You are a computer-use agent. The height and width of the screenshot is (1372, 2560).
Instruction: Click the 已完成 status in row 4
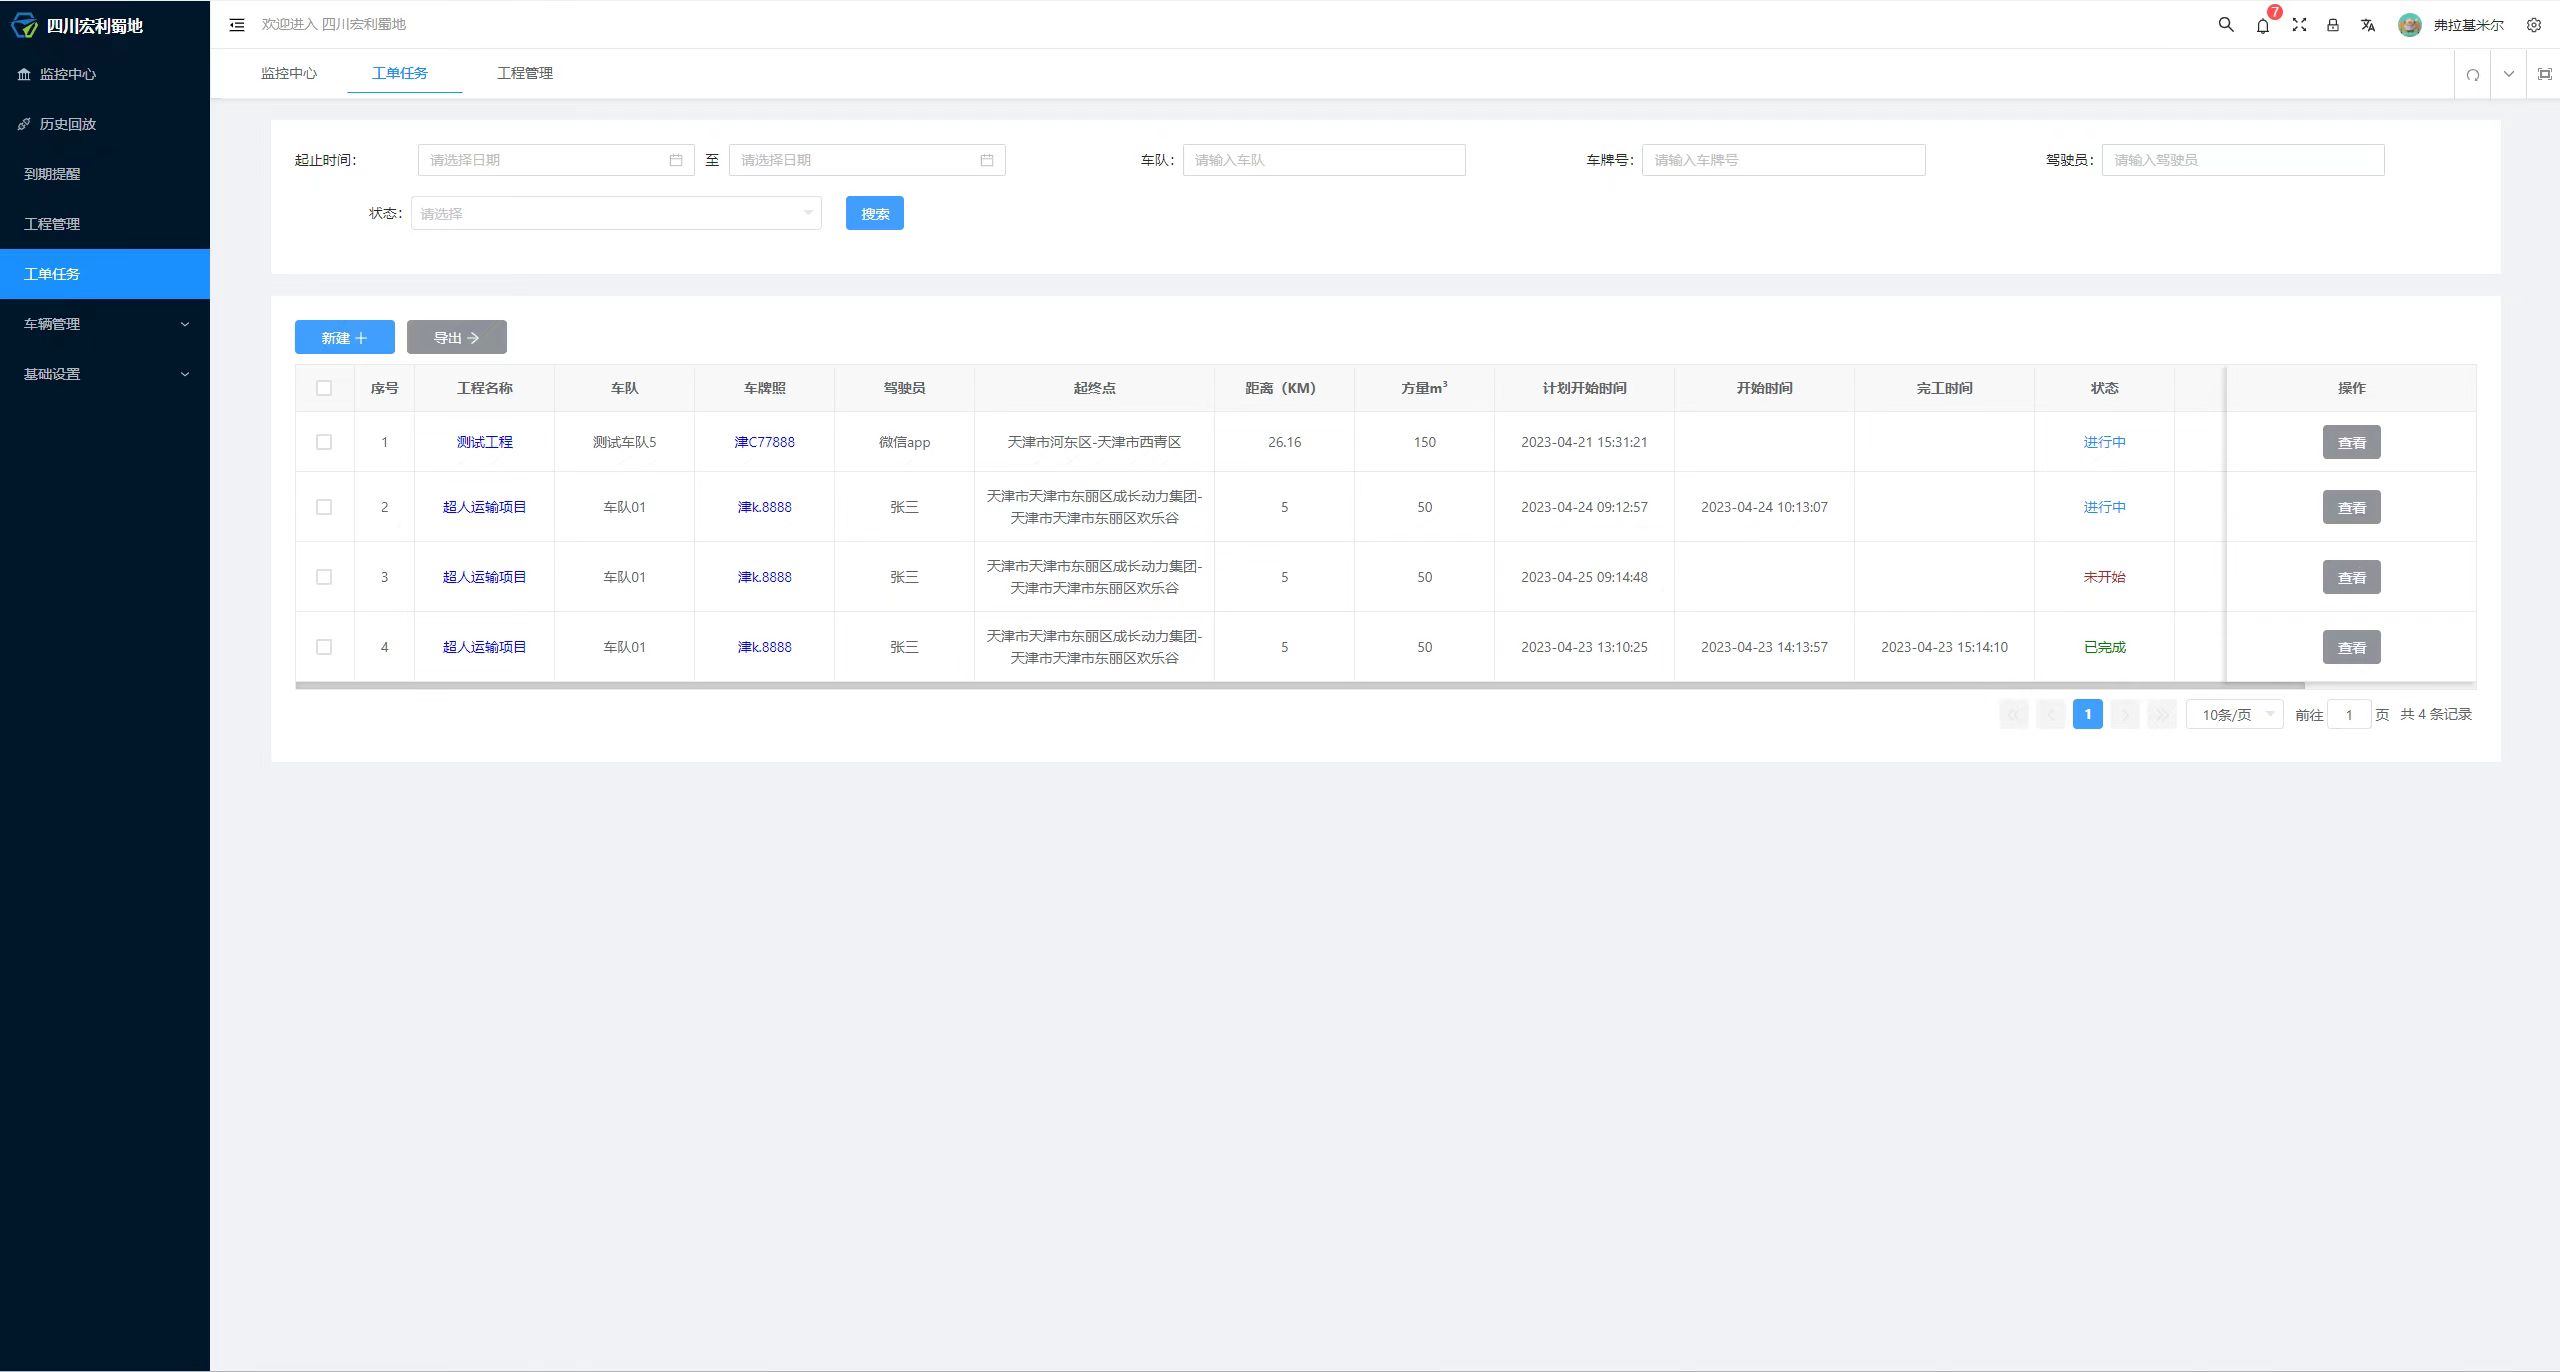[x=2105, y=647]
